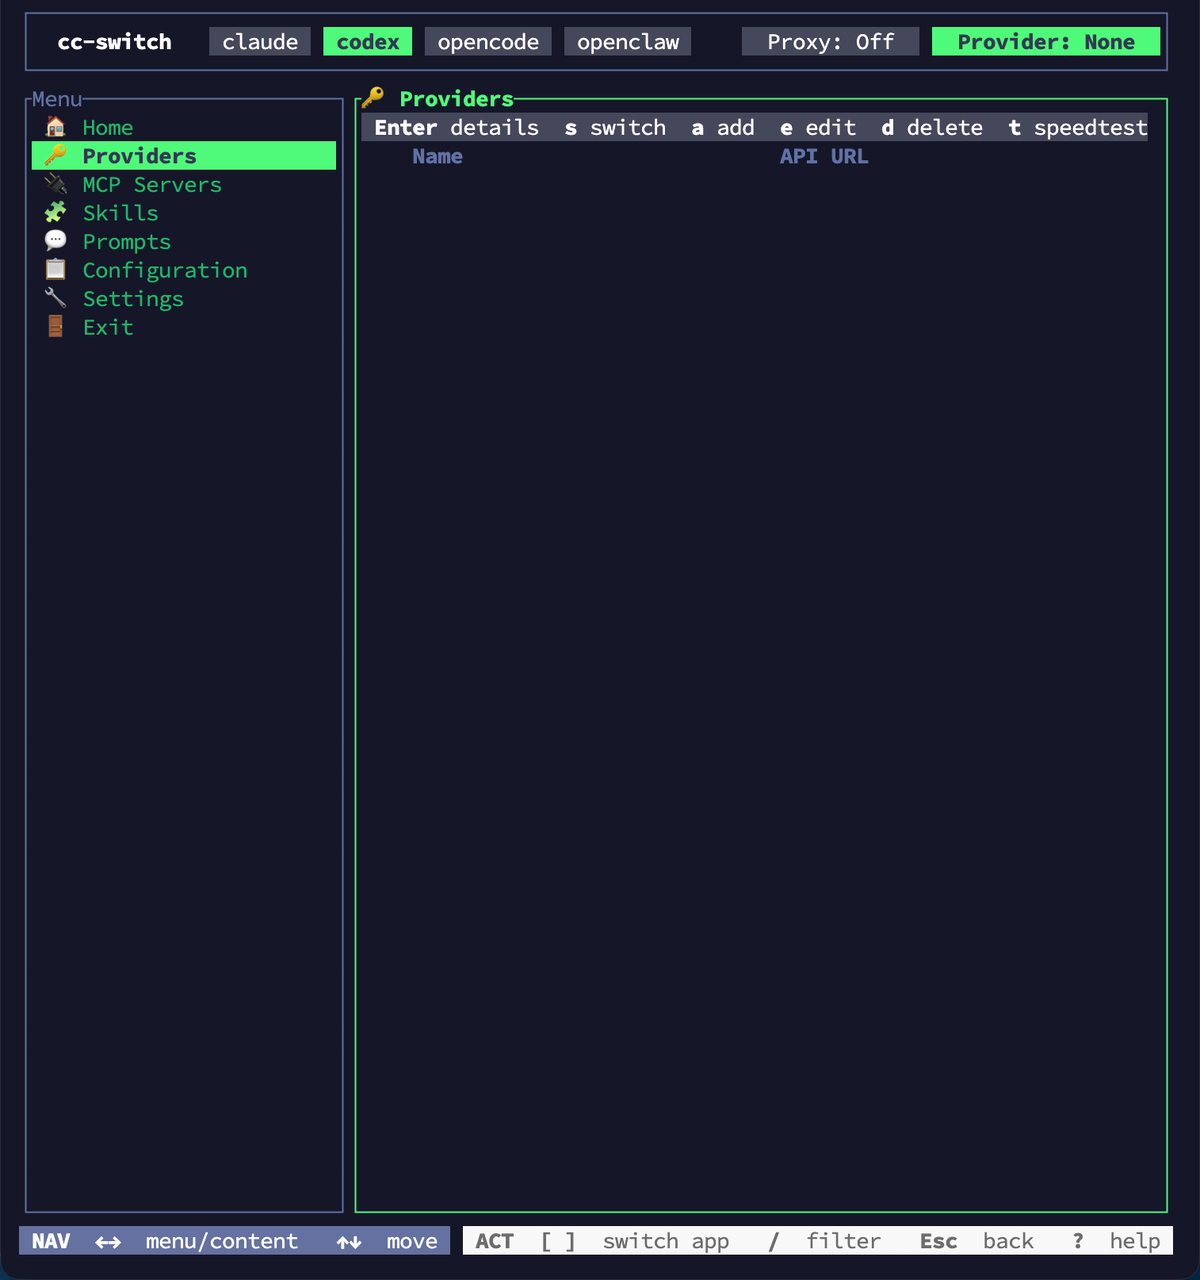Click the Name column header
This screenshot has width=1200, height=1280.
tap(437, 156)
